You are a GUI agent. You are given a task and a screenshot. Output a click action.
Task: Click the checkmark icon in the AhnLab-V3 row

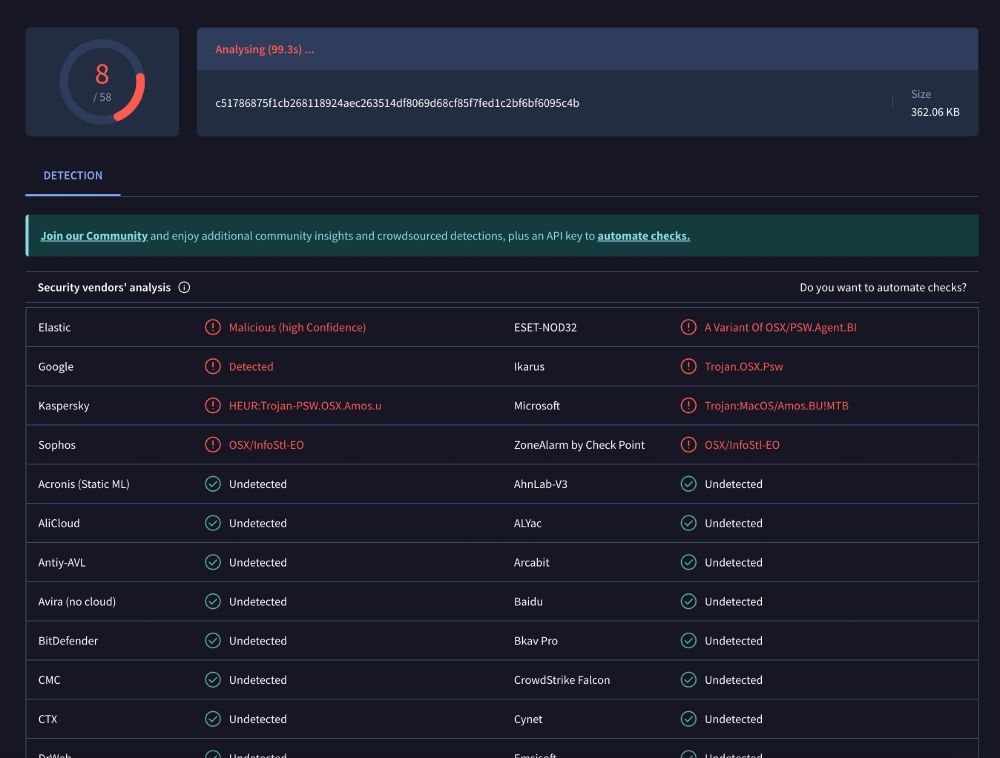click(688, 484)
